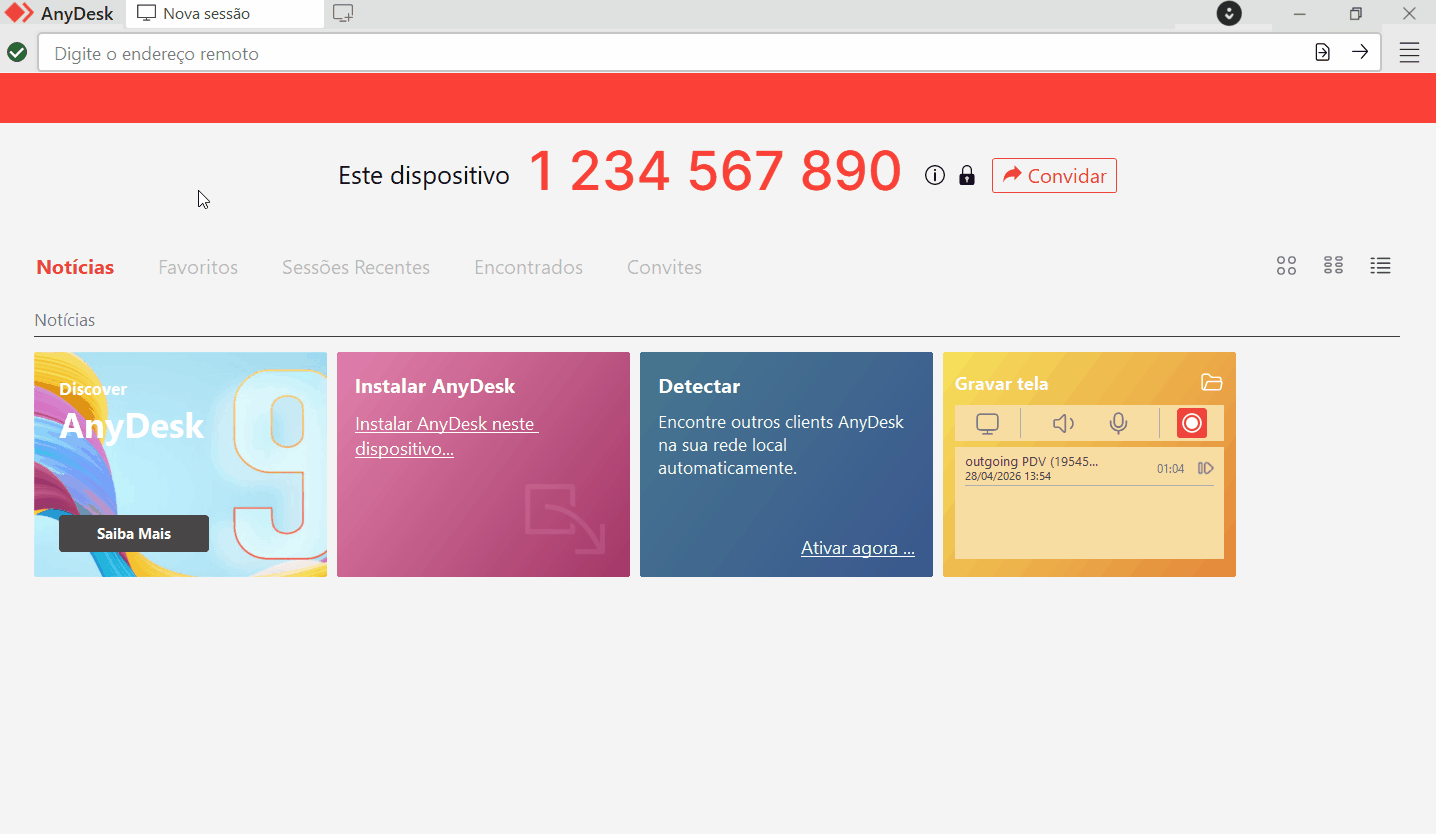1436x834 pixels.
Task: Click the 01:04 recording duration
Action: (x=1170, y=469)
